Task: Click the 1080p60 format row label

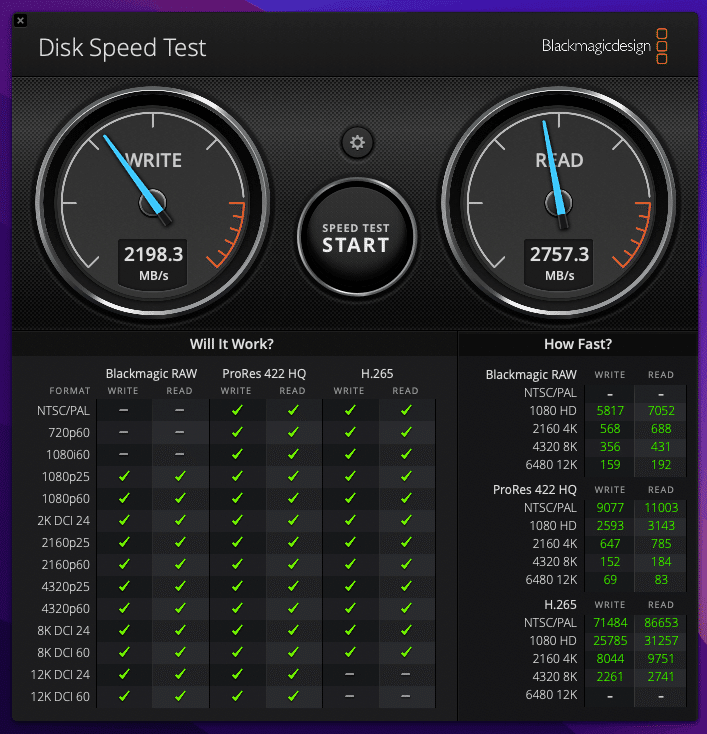Action: coord(66,499)
